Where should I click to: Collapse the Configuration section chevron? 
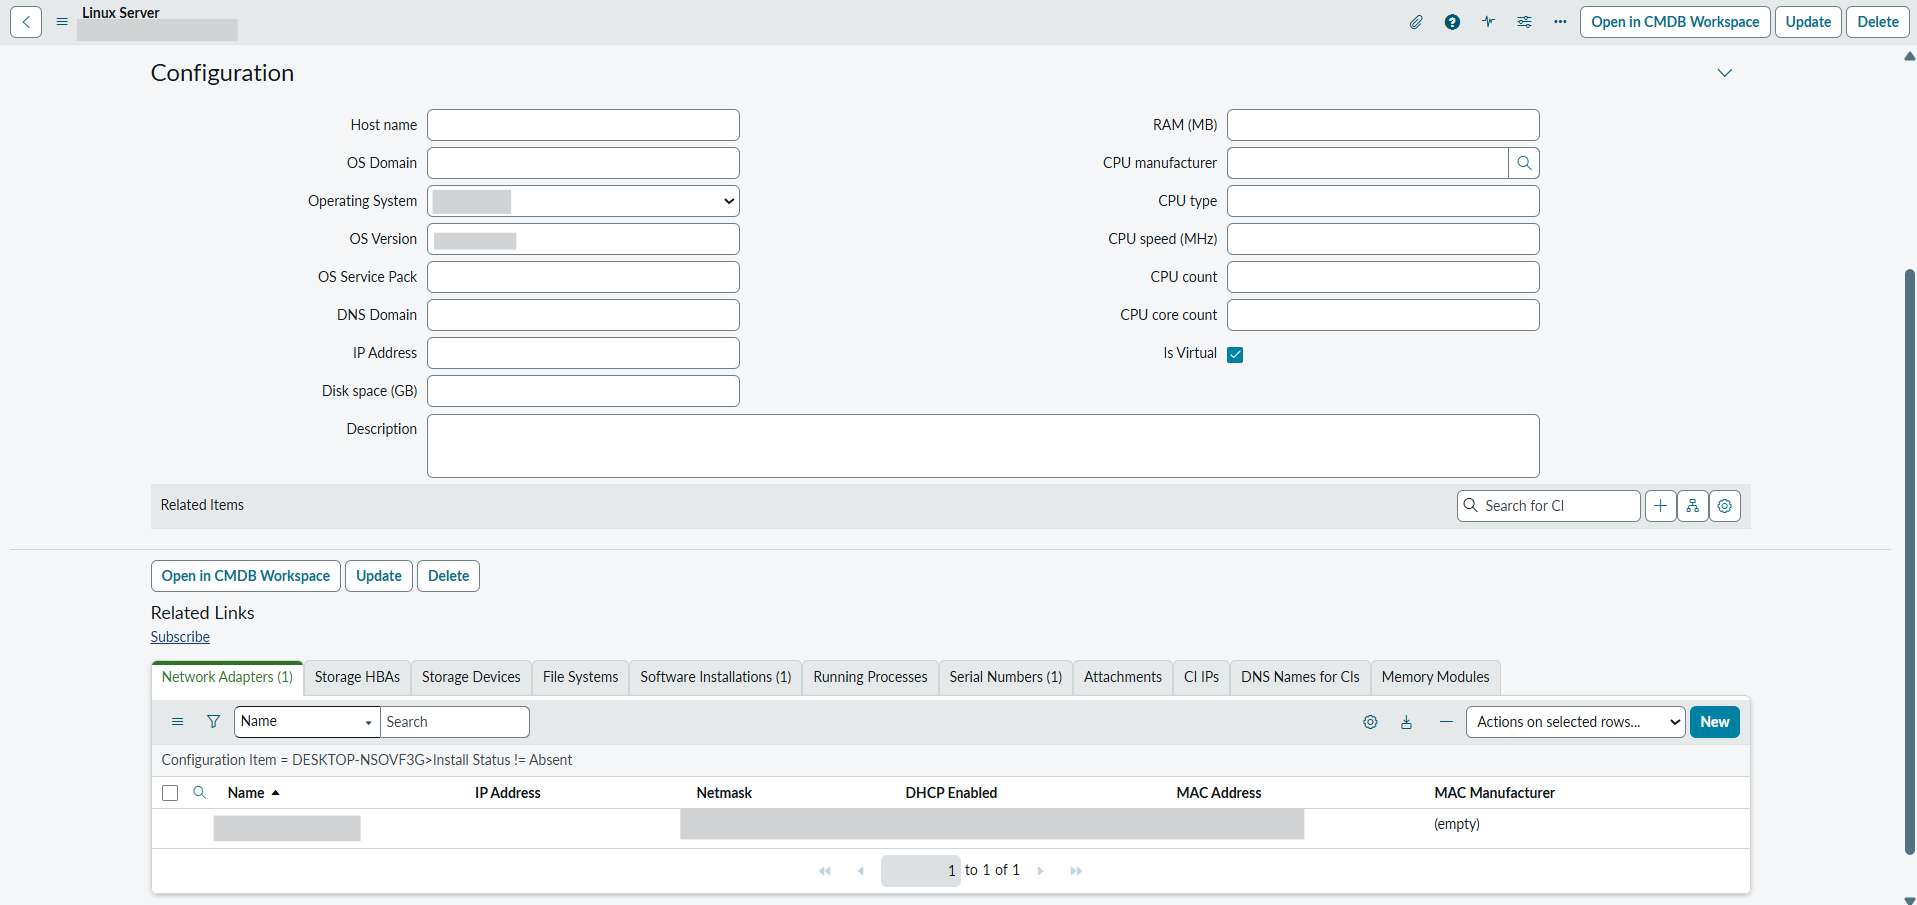(x=1724, y=73)
